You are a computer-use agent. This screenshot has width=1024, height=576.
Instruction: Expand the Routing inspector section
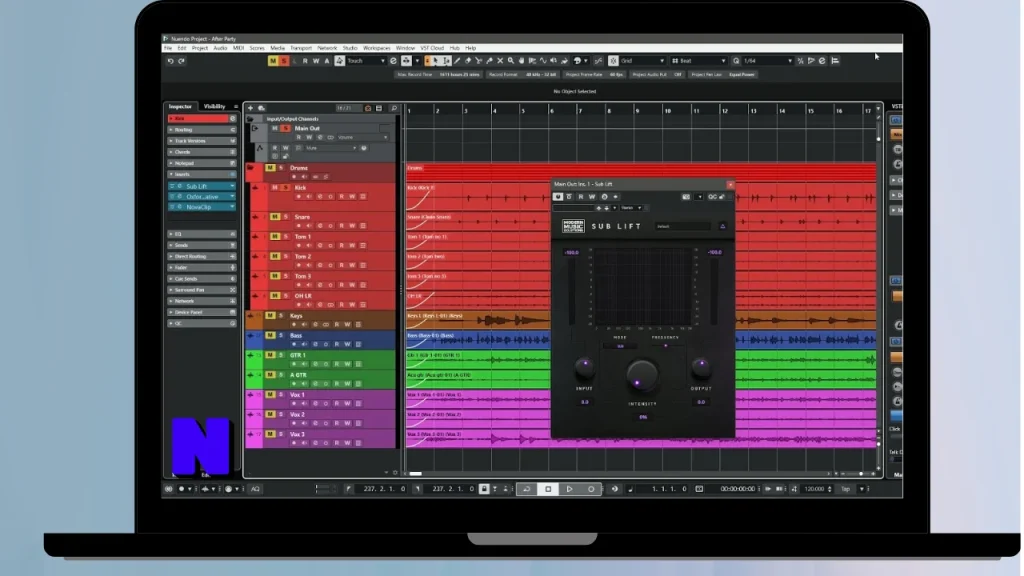pos(202,130)
